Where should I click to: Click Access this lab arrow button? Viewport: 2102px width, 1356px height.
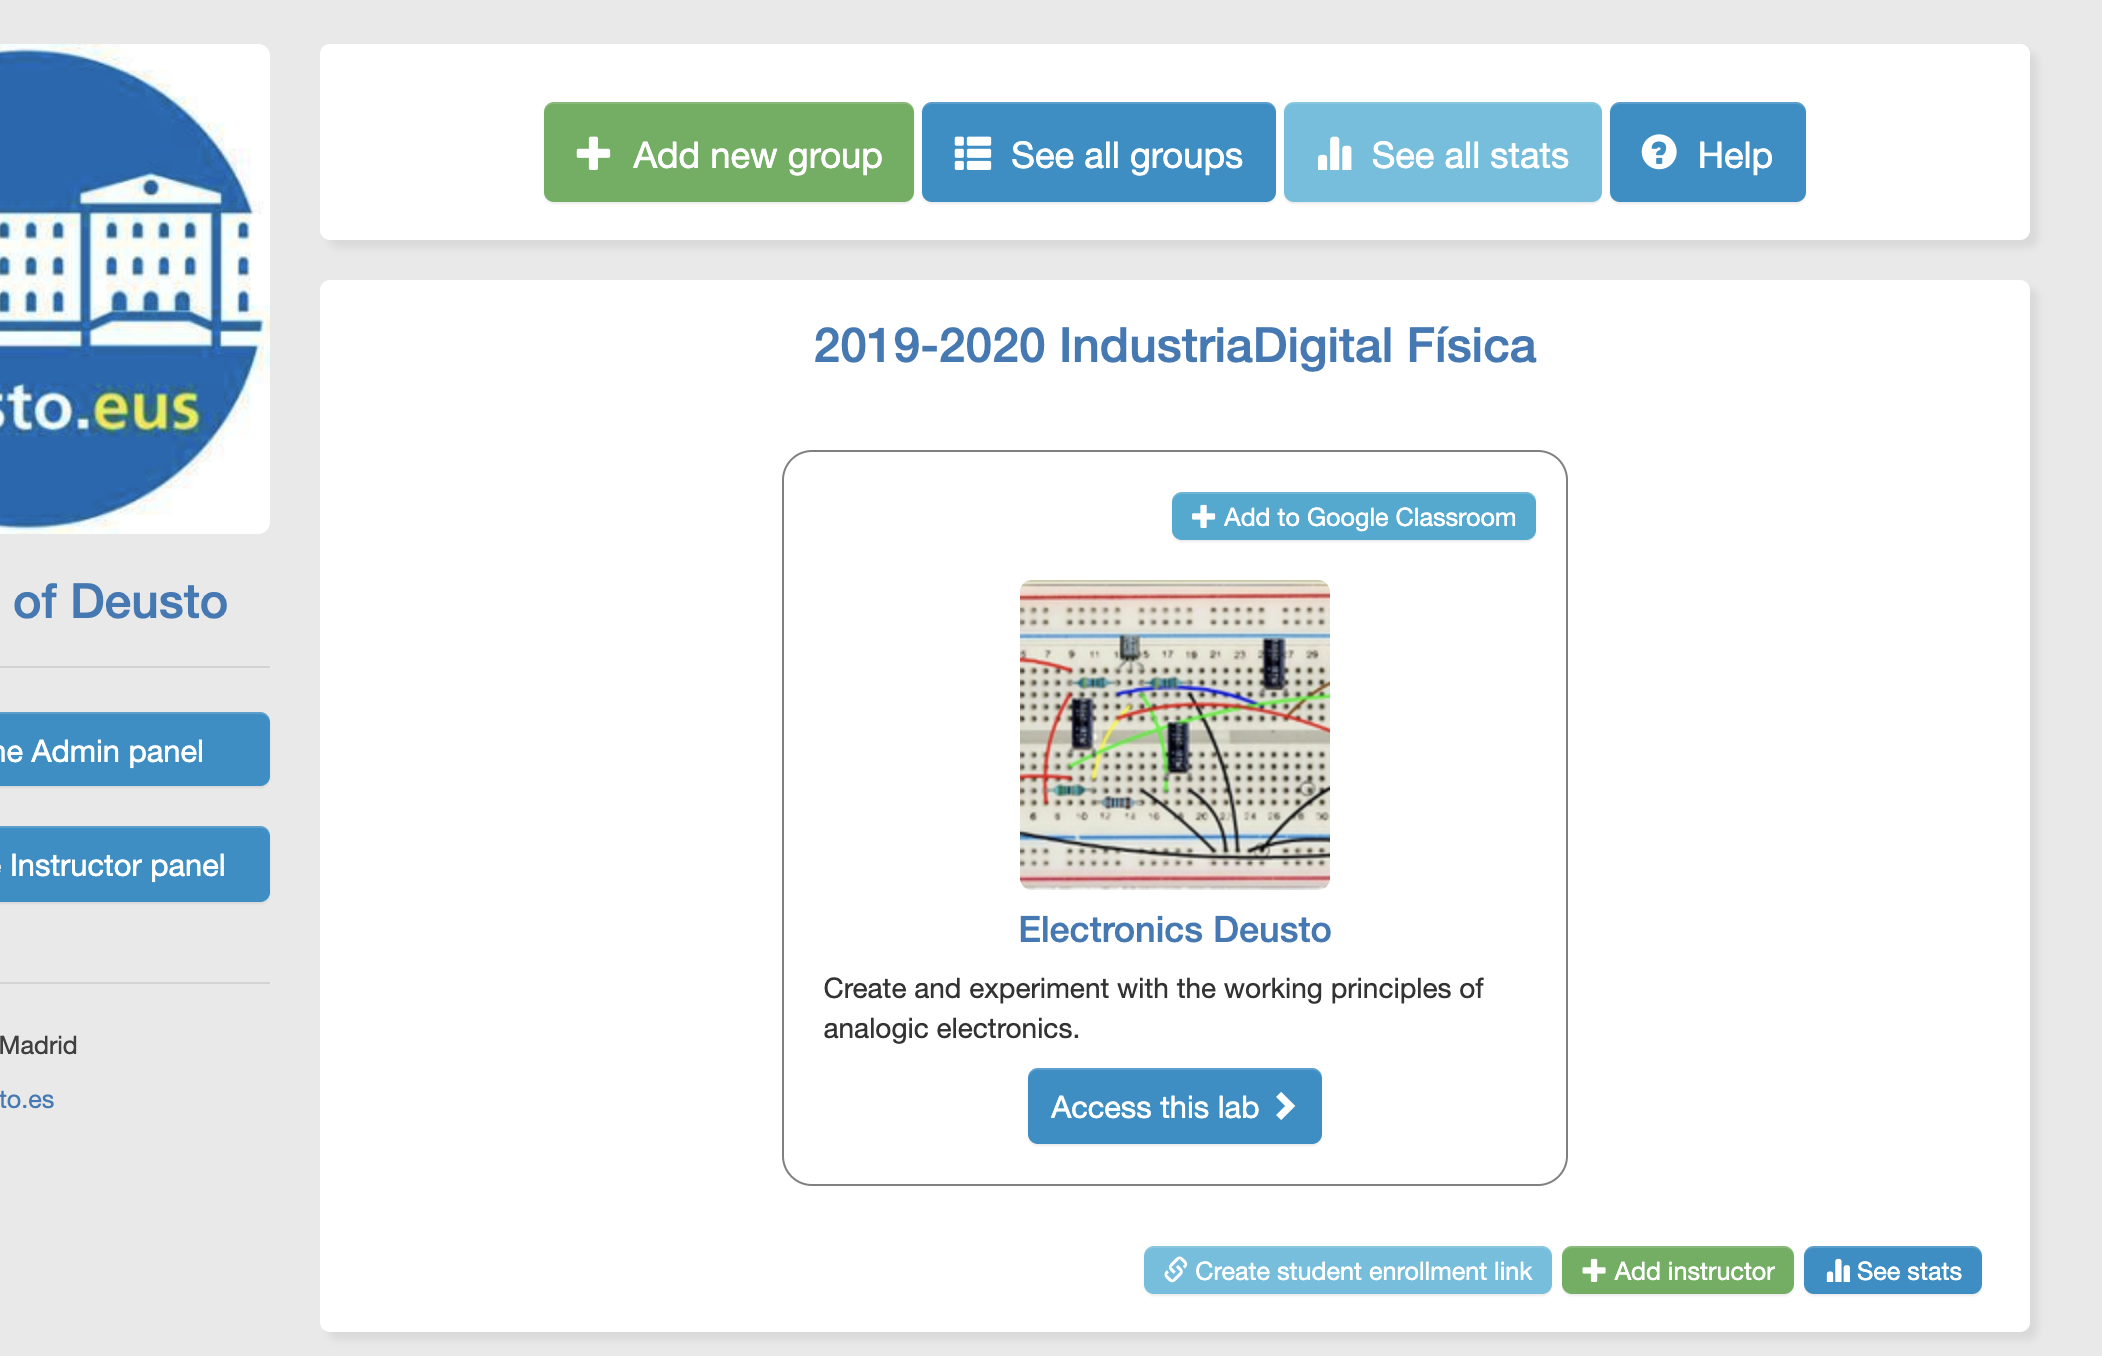click(1174, 1106)
